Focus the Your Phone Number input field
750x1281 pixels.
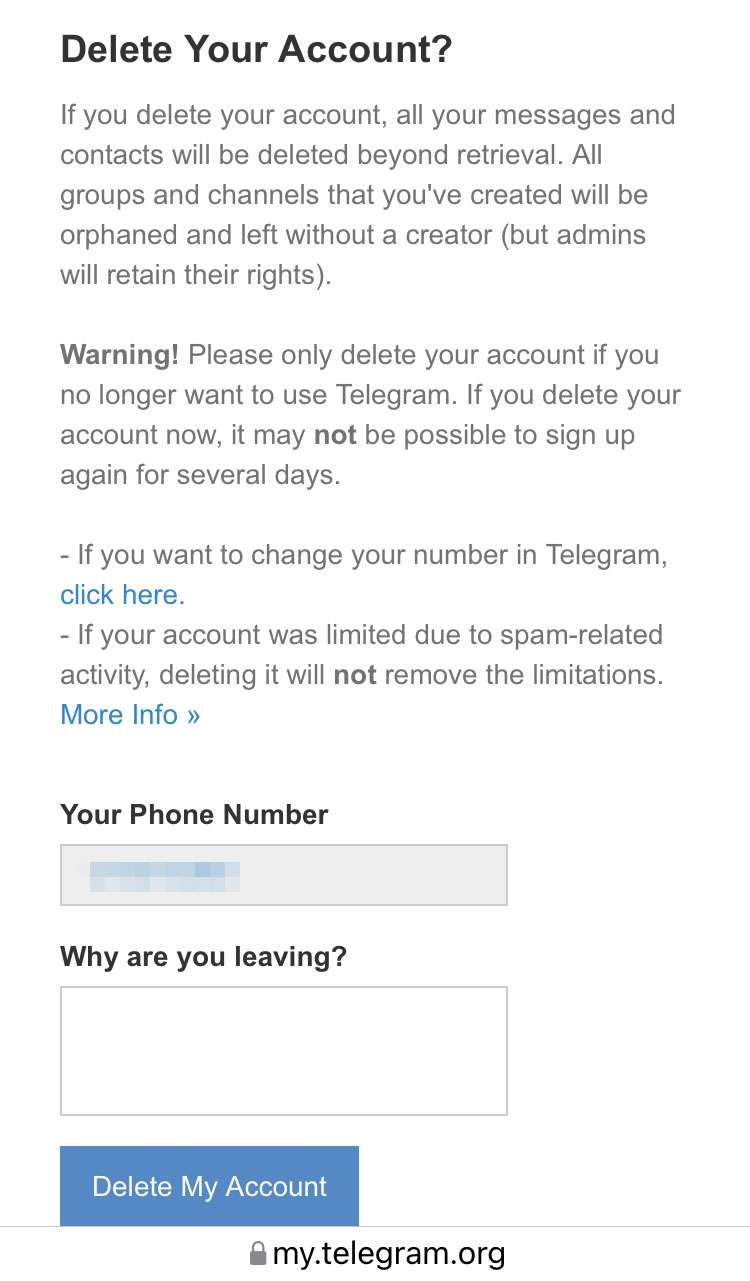[x=283, y=875]
